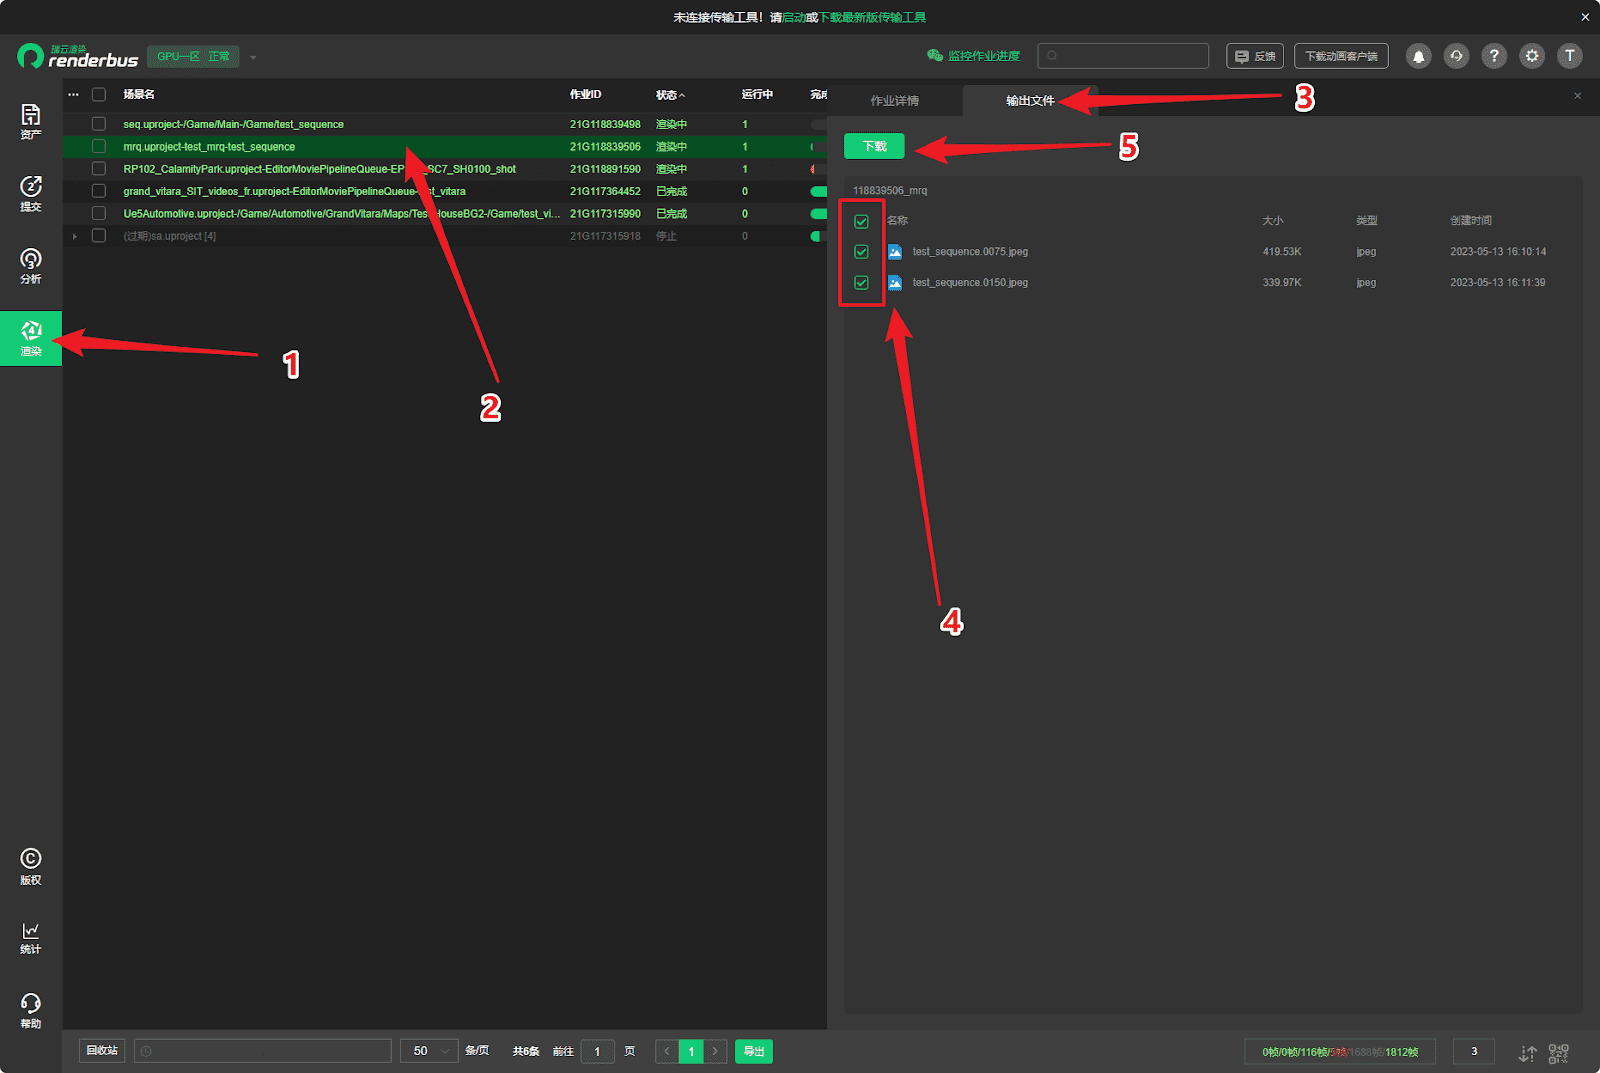Click the 下载动画客户端 button
The image size is (1600, 1073).
coord(1341,56)
